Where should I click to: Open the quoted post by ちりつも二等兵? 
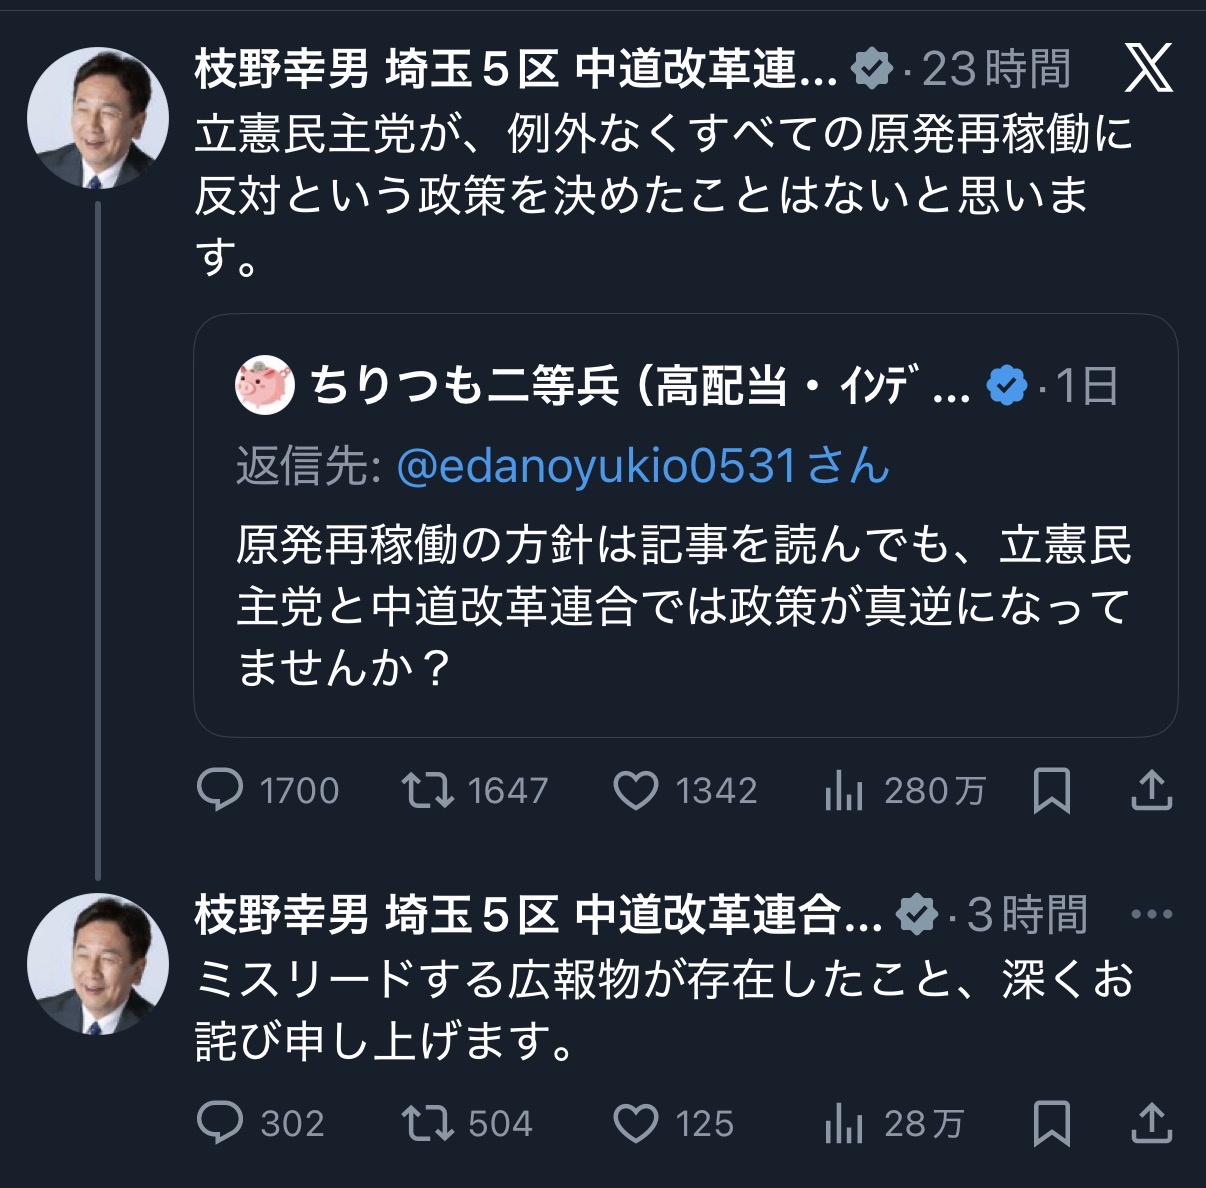[x=684, y=606]
